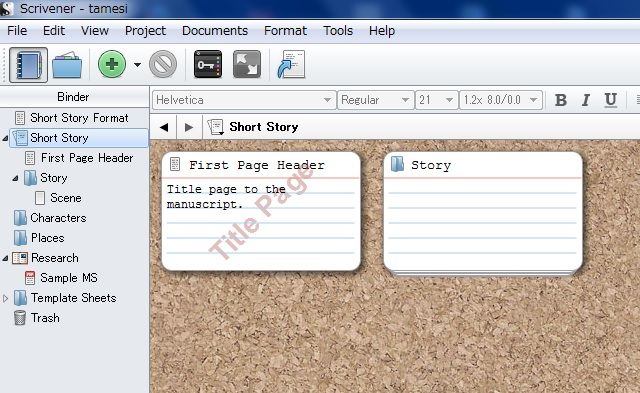Click the Short Story Format document icon
Image resolution: width=640 pixels, height=393 pixels.
20,118
